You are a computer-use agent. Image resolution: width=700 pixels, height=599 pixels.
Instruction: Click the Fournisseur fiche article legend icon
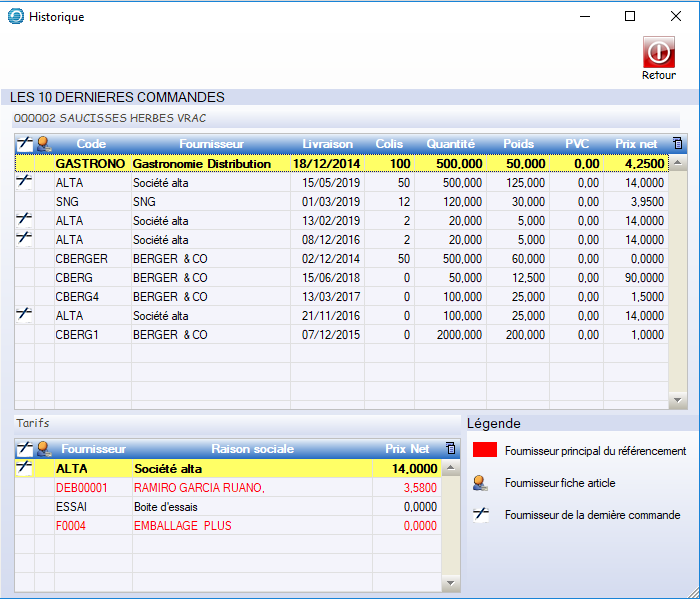(481, 483)
